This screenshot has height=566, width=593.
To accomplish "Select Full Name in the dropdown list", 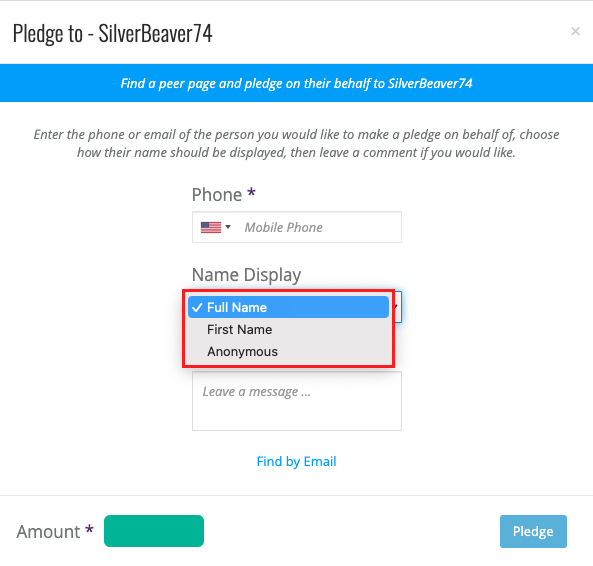I will 288,307.
